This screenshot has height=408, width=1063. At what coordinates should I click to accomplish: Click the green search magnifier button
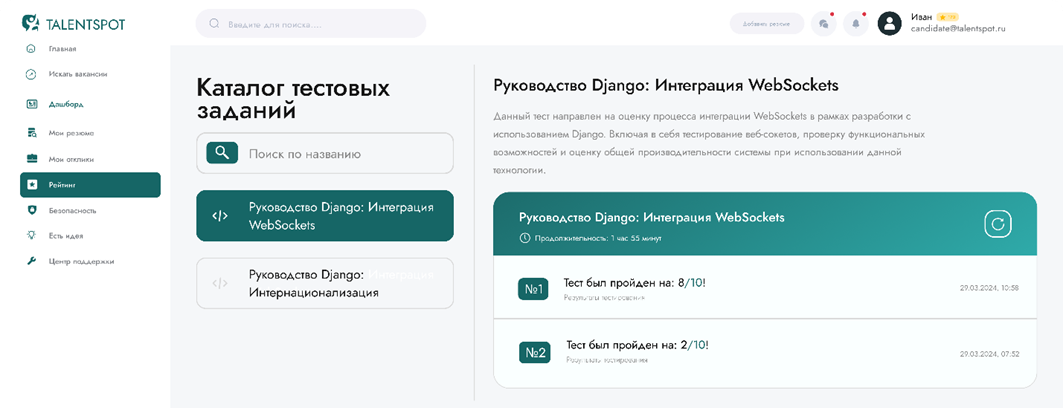222,153
